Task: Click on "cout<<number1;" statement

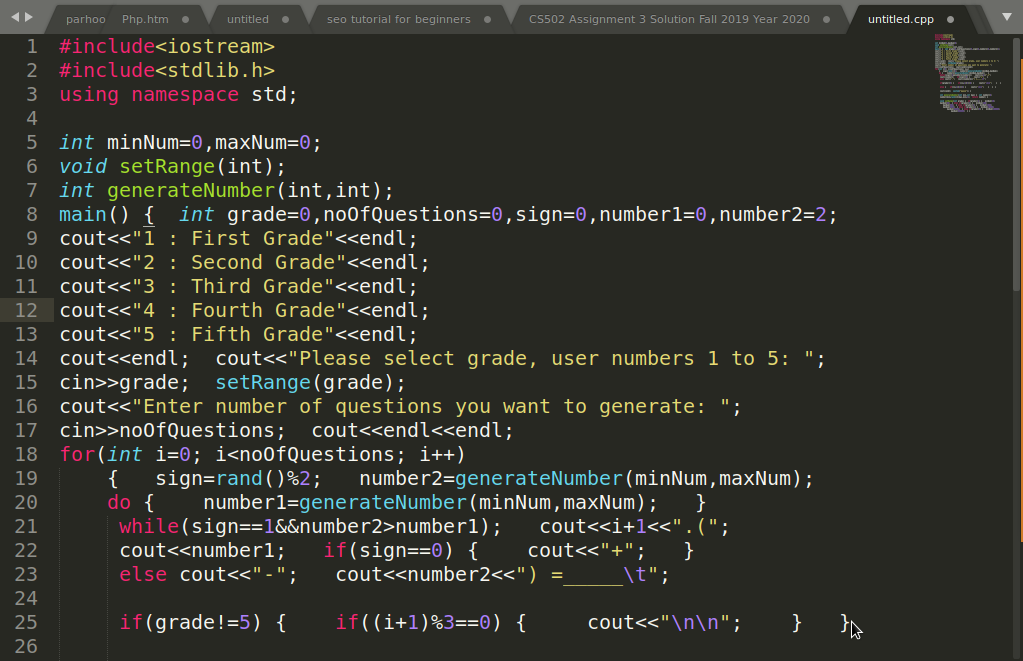Action: coord(202,551)
